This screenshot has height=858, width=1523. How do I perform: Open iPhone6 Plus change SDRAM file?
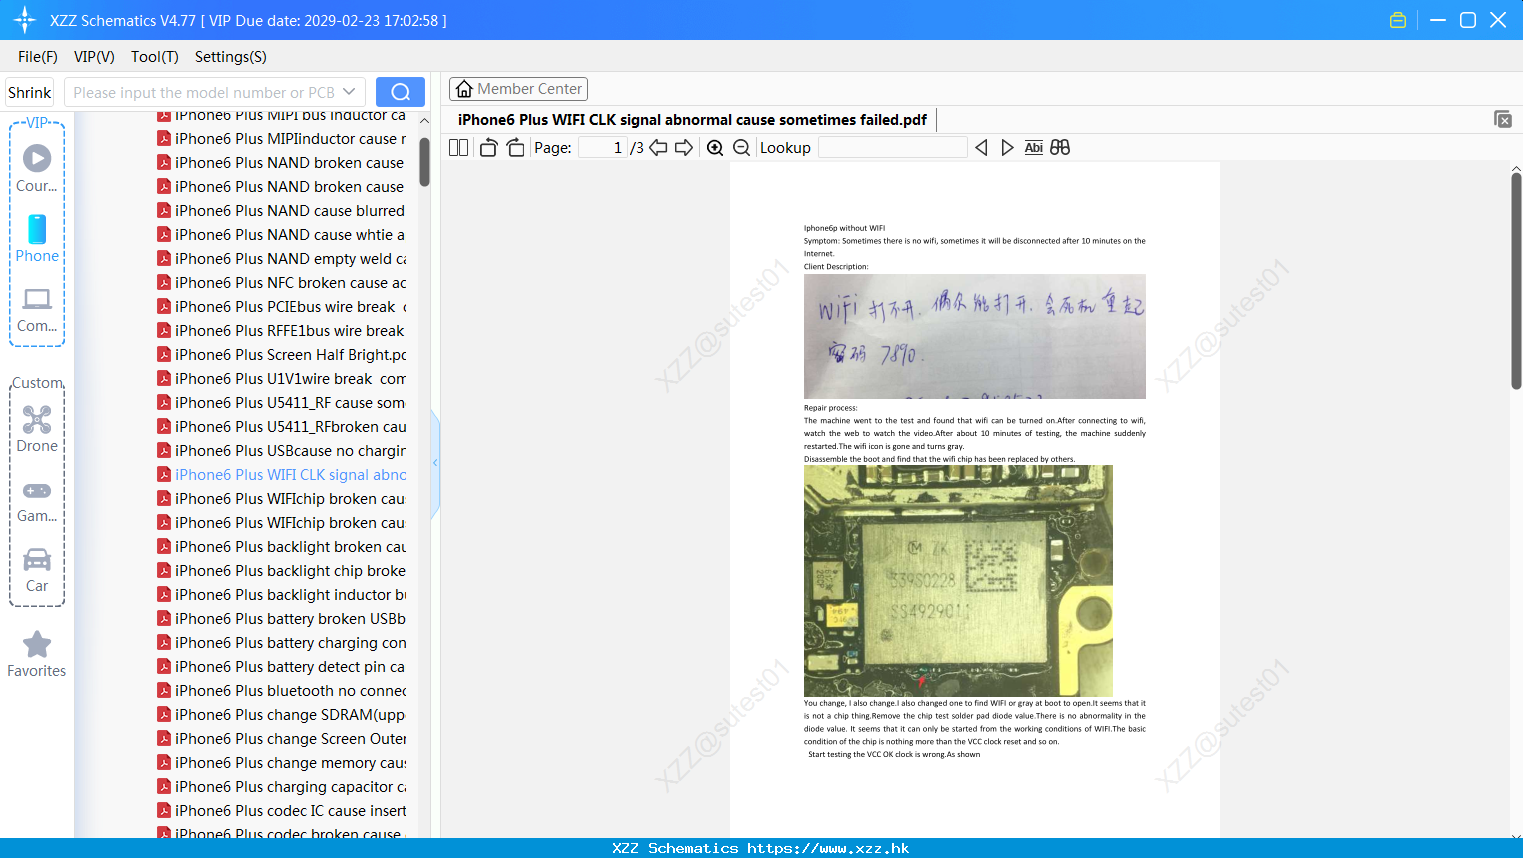click(282, 715)
